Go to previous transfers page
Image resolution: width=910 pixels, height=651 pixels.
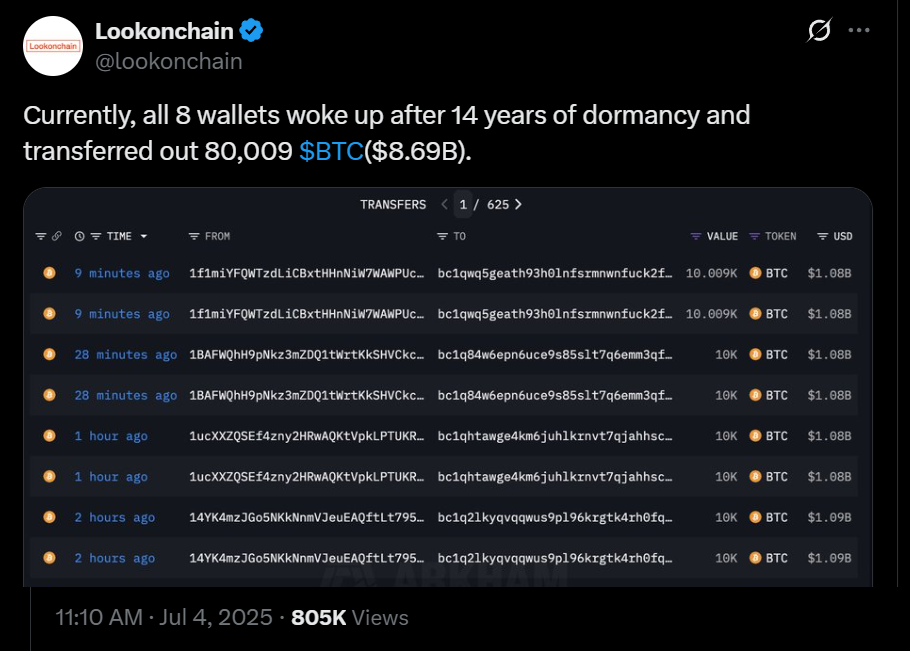446,204
